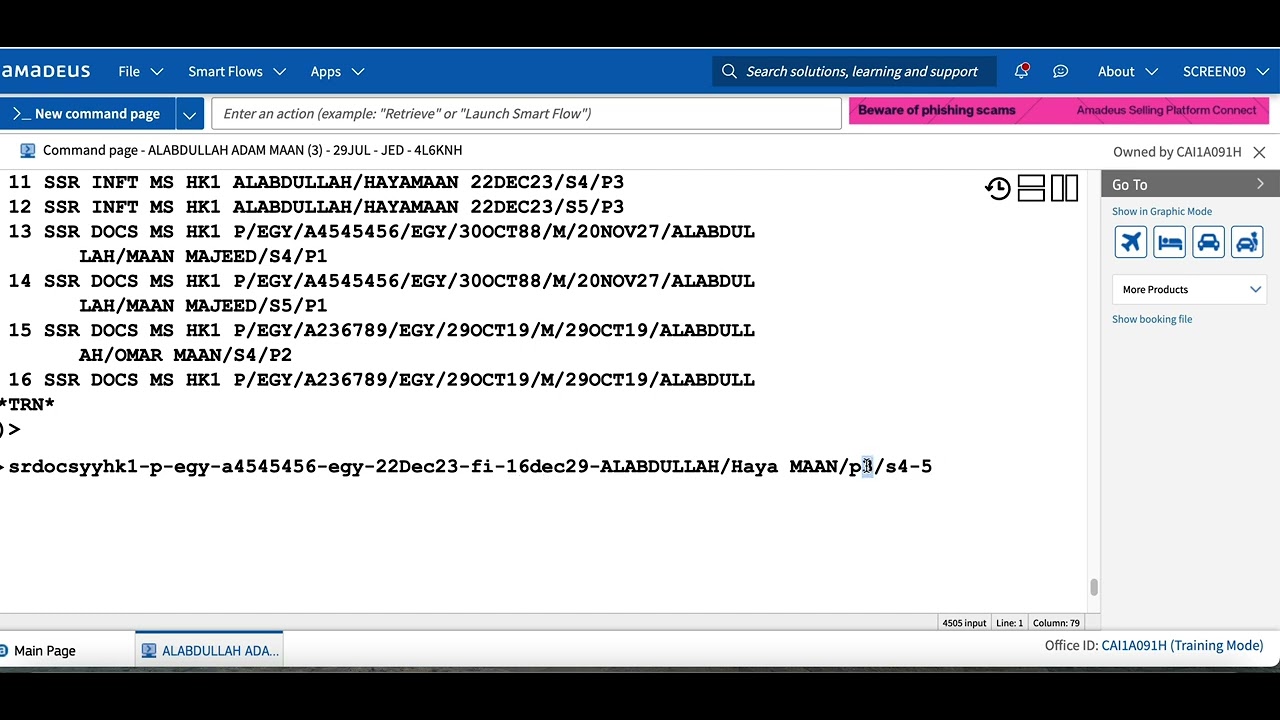Open the chat messages icon
Screen dimensions: 1280x720
coord(1060,71)
